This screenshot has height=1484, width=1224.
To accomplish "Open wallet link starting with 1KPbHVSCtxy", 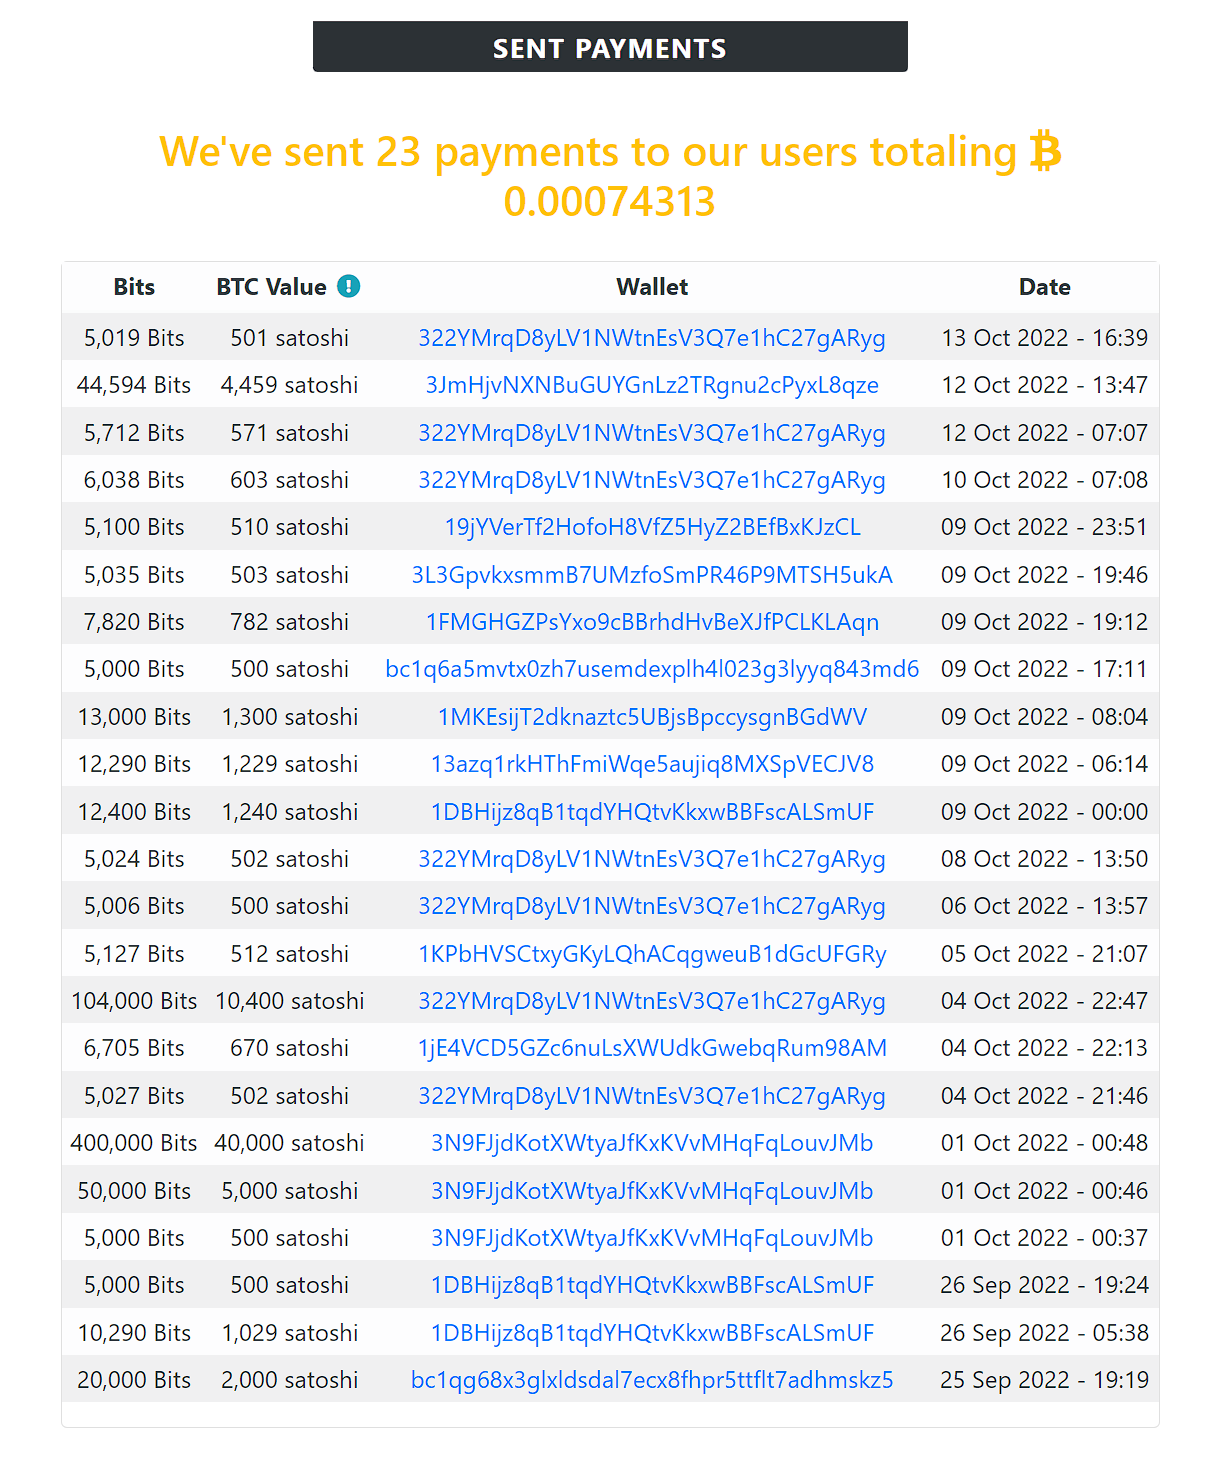I will tap(652, 954).
